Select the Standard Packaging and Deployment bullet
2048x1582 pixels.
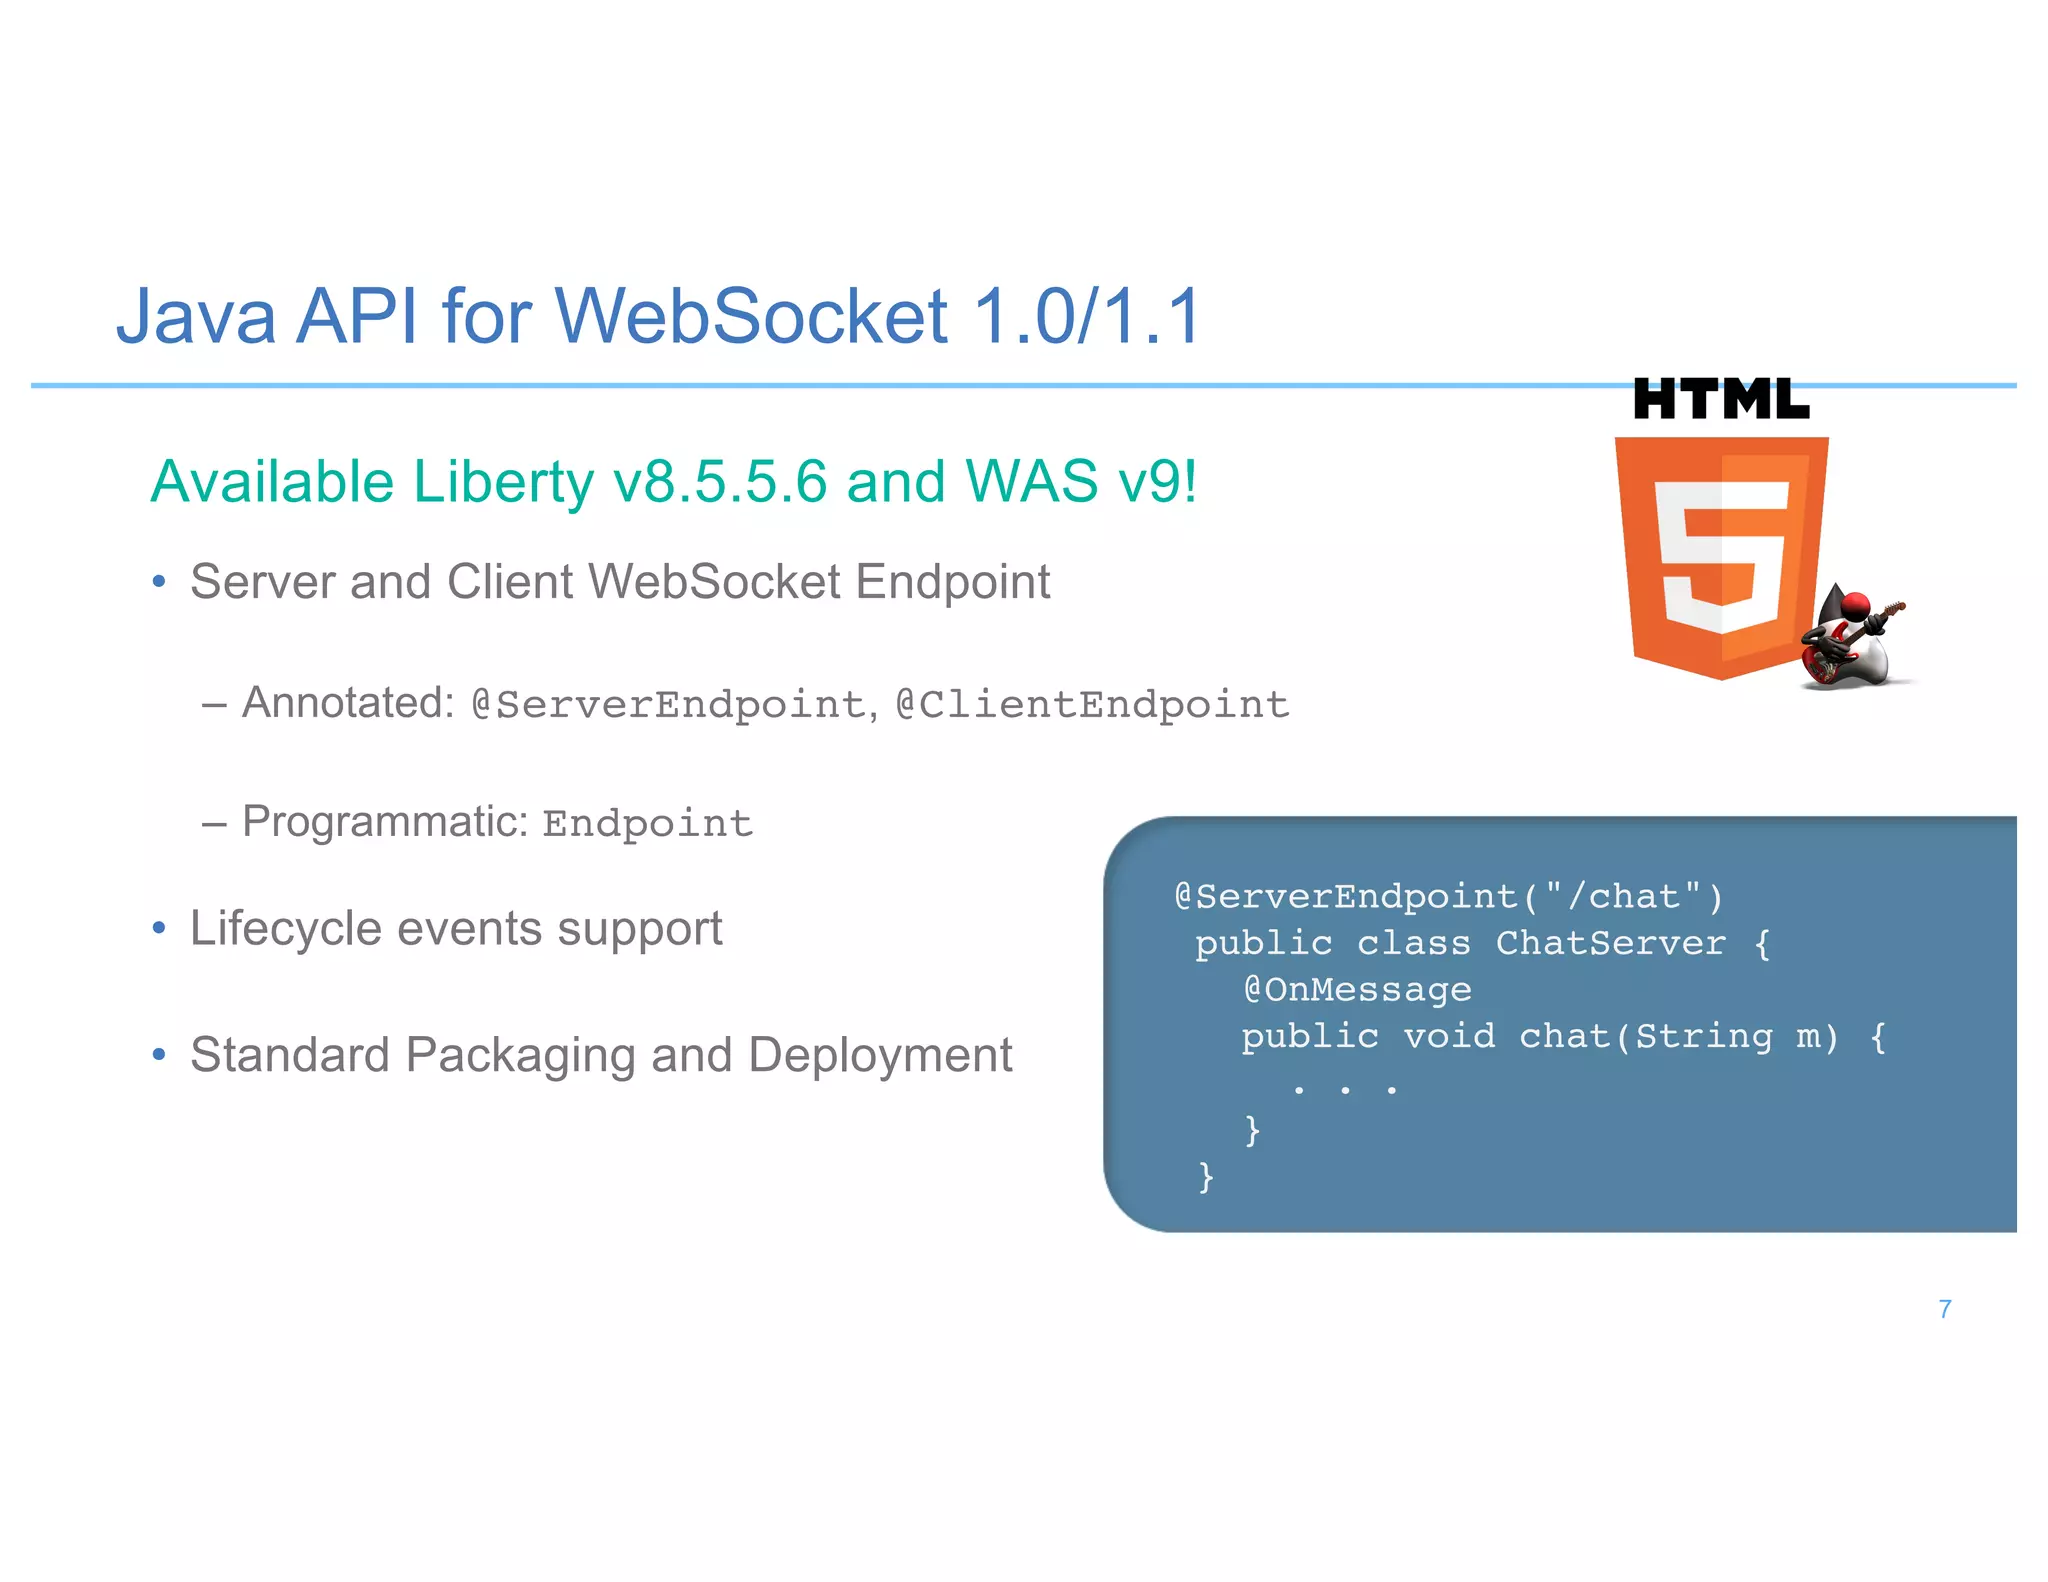[x=601, y=1055]
